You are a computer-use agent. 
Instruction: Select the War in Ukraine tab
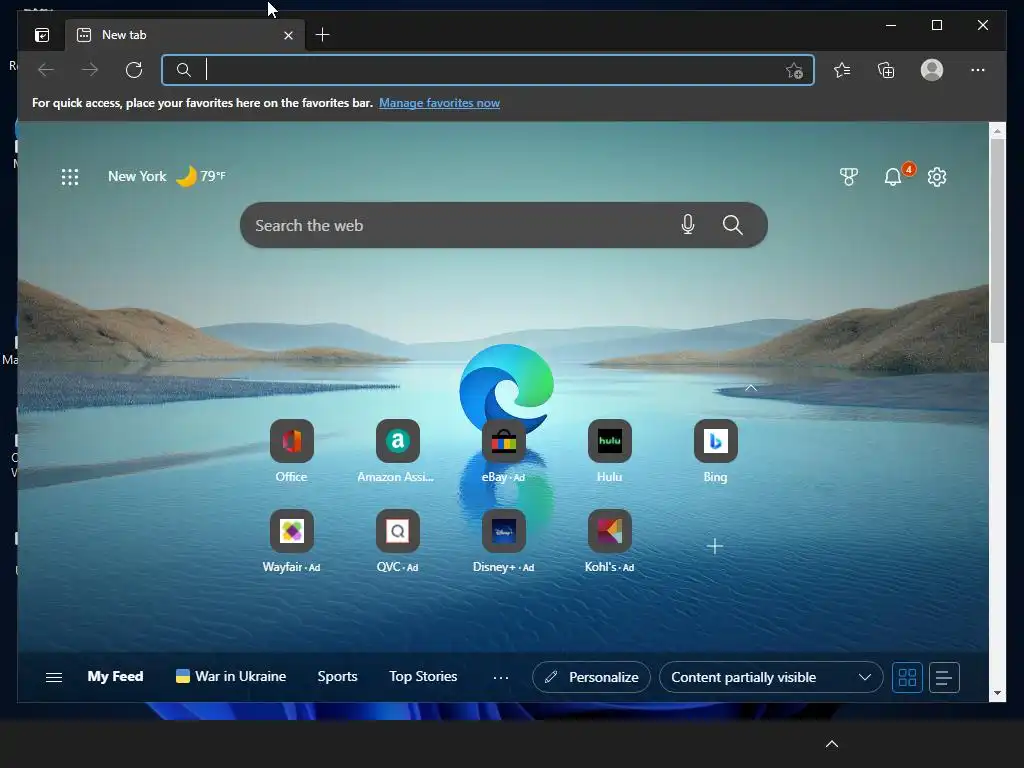(231, 677)
